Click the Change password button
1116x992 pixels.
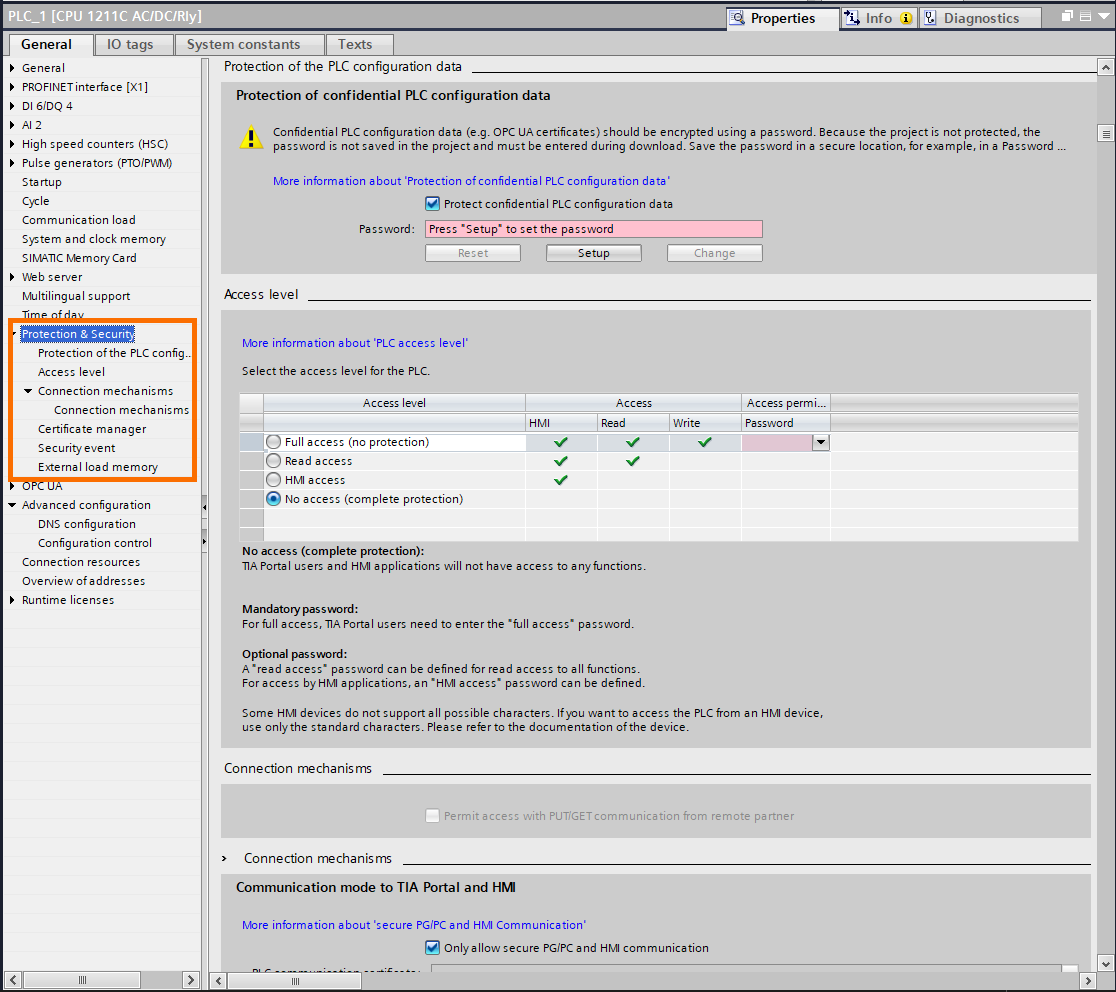click(x=715, y=253)
